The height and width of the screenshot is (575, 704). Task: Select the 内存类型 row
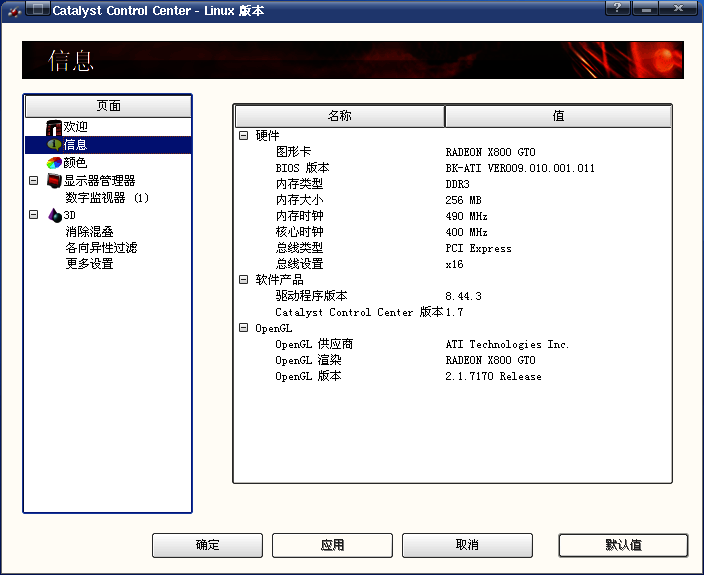pyautogui.click(x=299, y=184)
